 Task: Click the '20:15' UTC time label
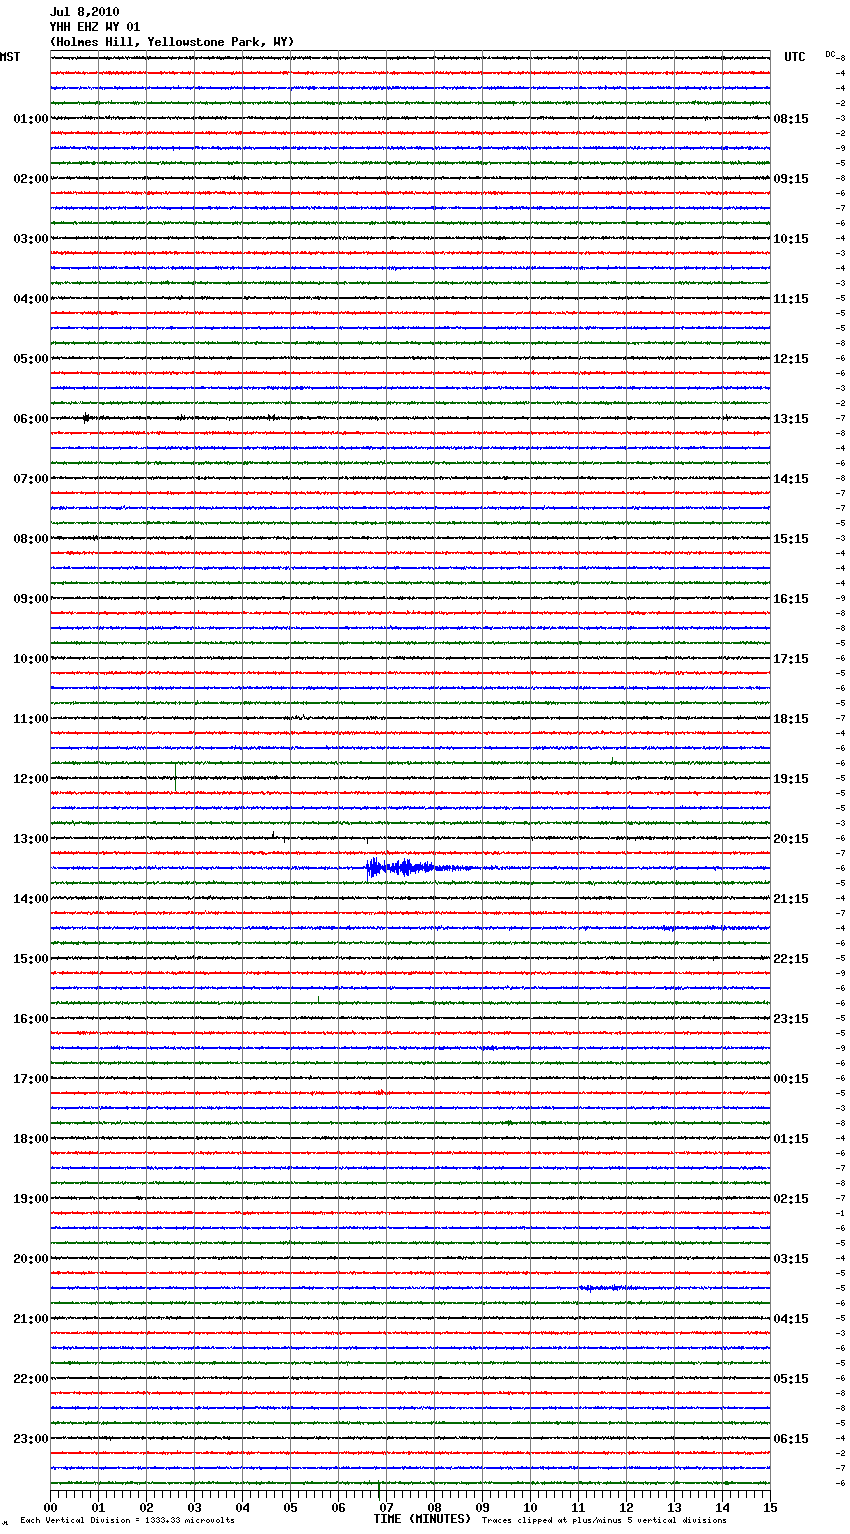pyautogui.click(x=791, y=839)
